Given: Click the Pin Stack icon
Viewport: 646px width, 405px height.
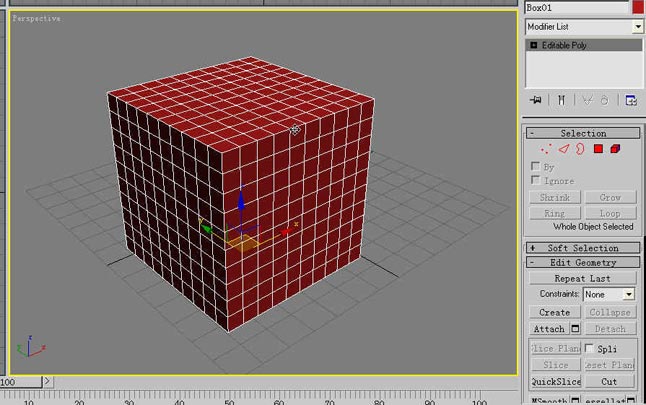Looking at the screenshot, I should (x=536, y=100).
